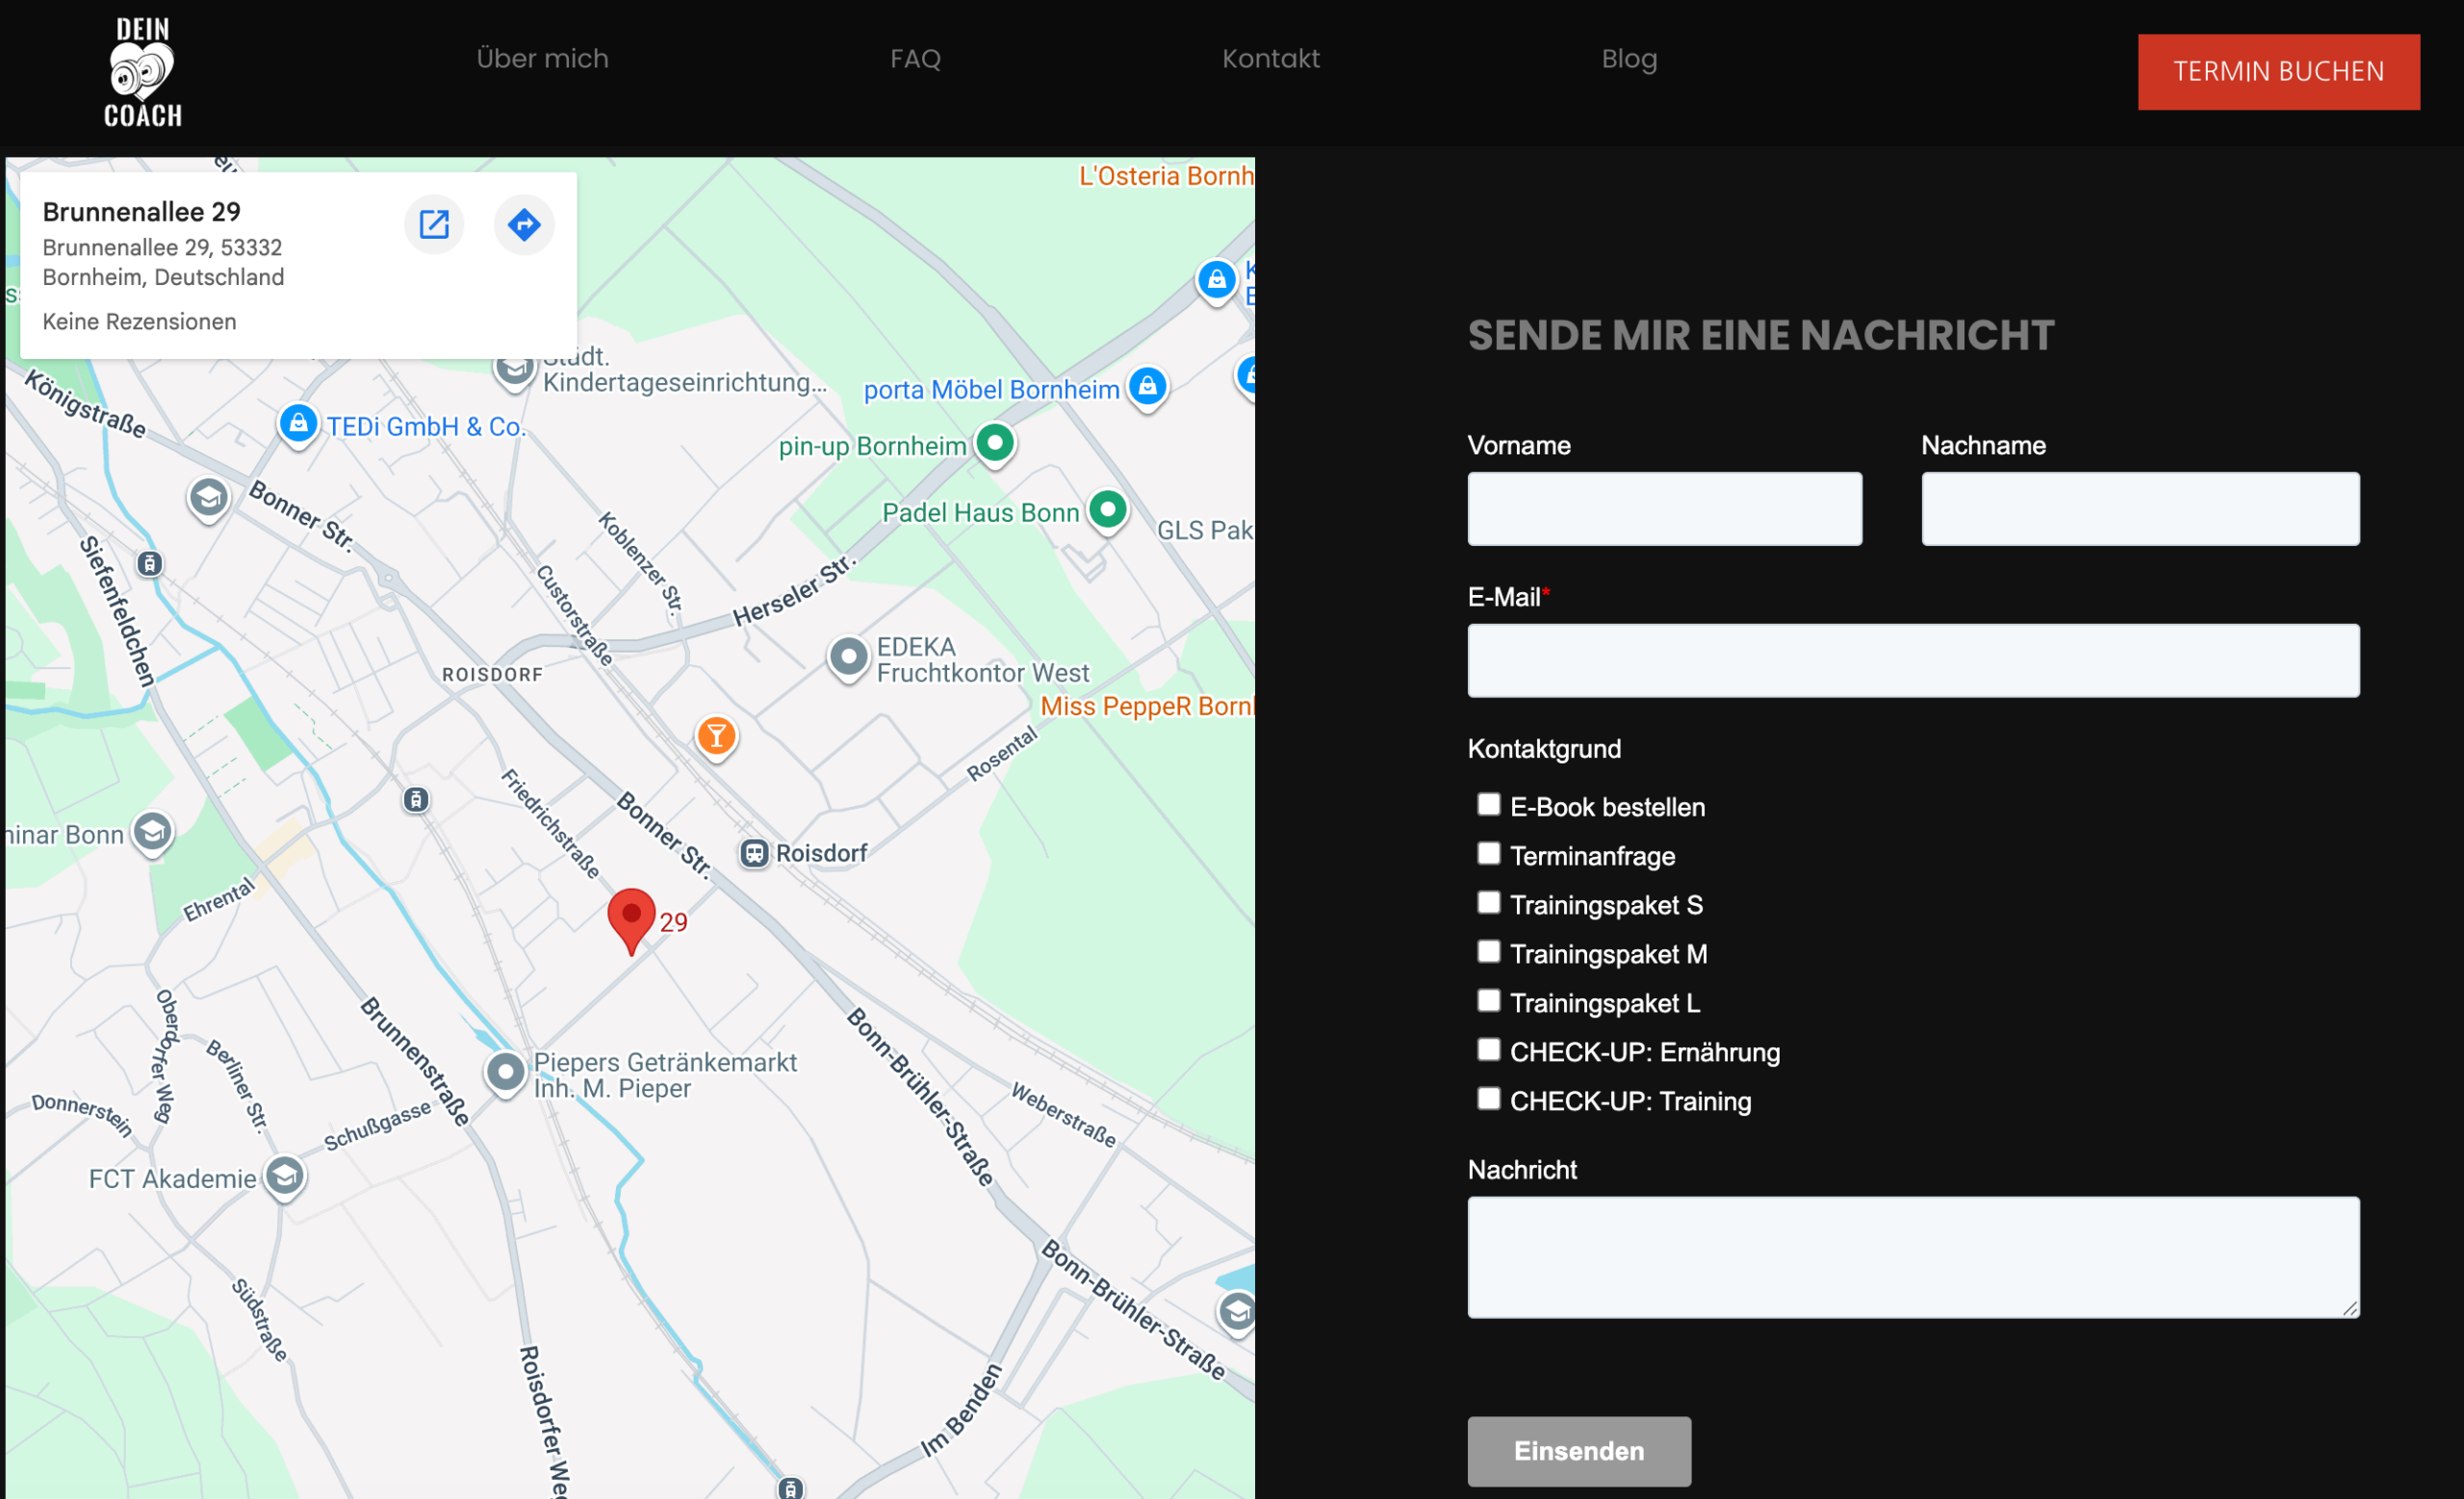This screenshot has height=1499, width=2464.
Task: Open the Blog navigation link
Action: click(1628, 59)
